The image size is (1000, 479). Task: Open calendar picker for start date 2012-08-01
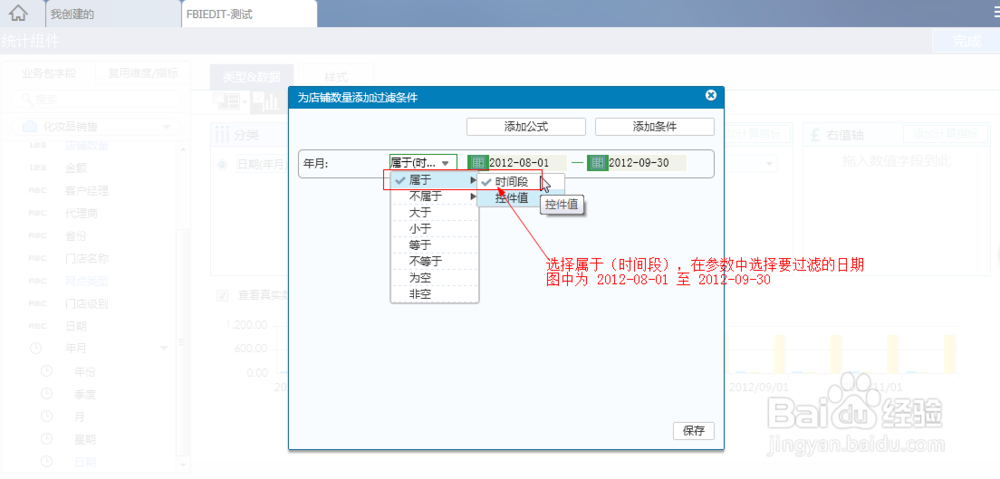tap(476, 163)
